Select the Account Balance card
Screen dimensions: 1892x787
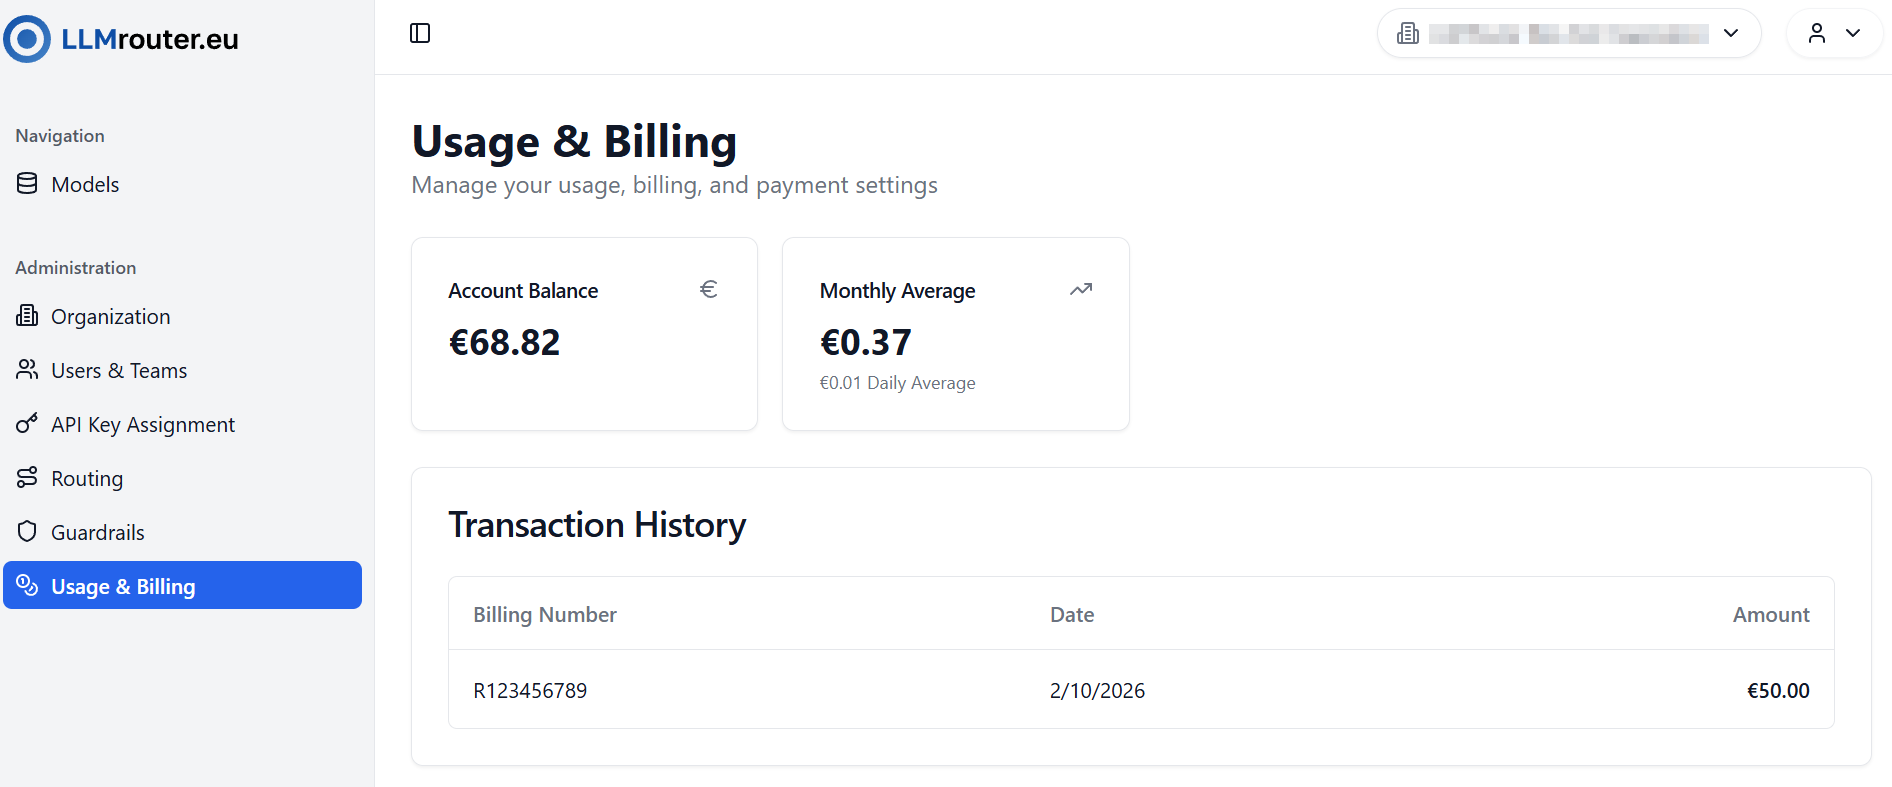pos(584,334)
